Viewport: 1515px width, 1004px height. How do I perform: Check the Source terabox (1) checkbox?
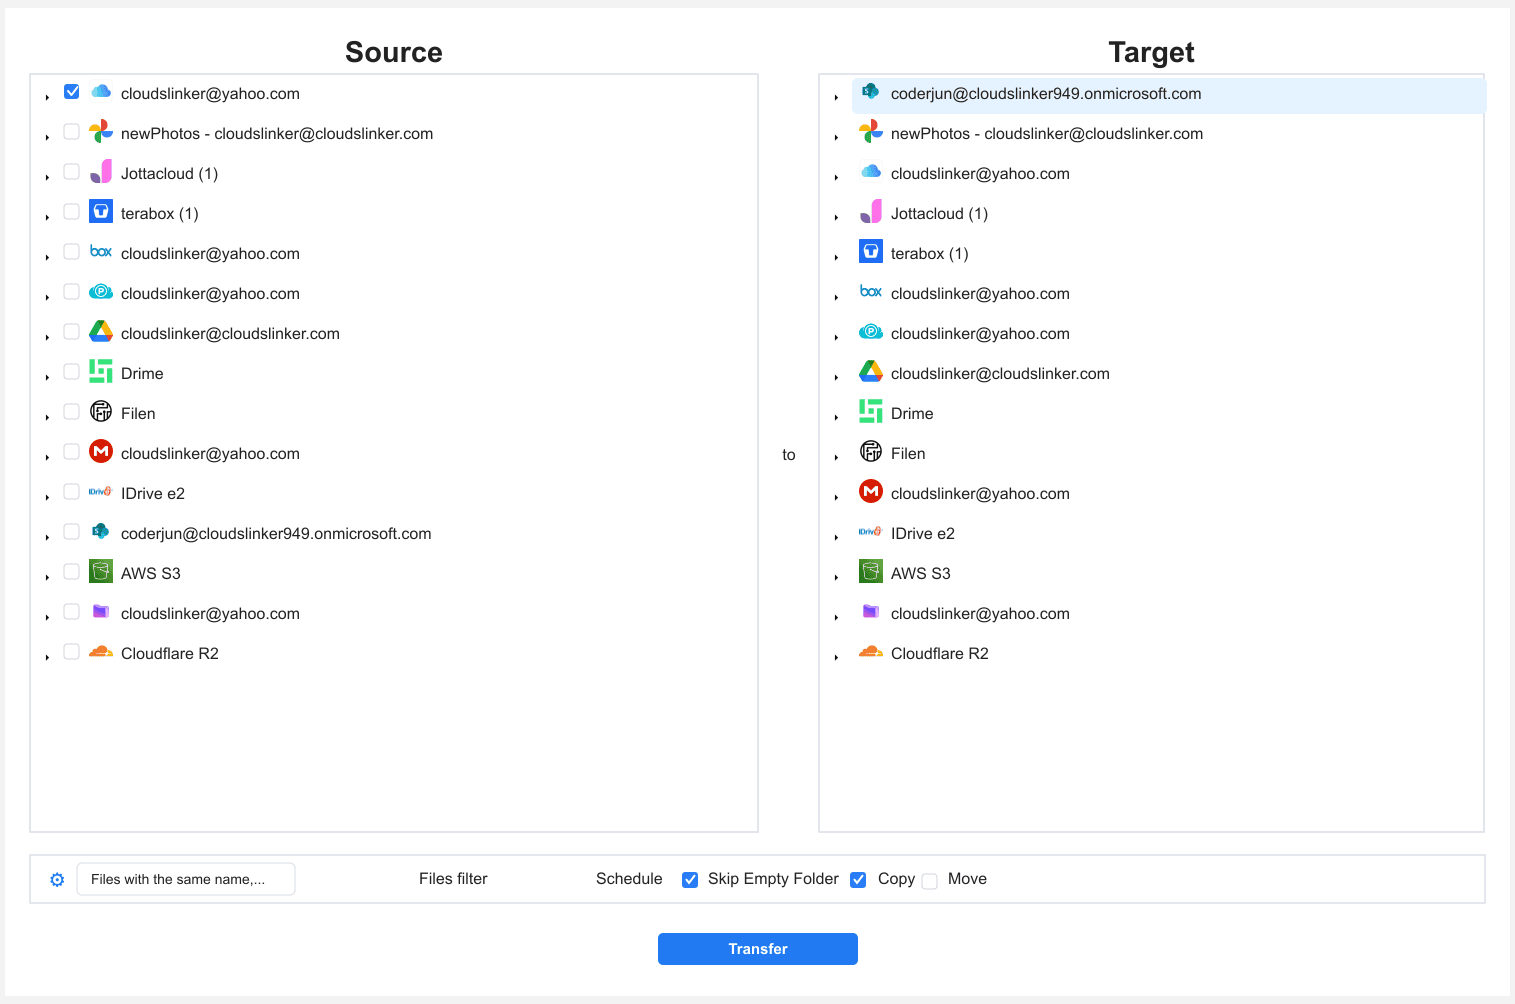click(x=72, y=211)
